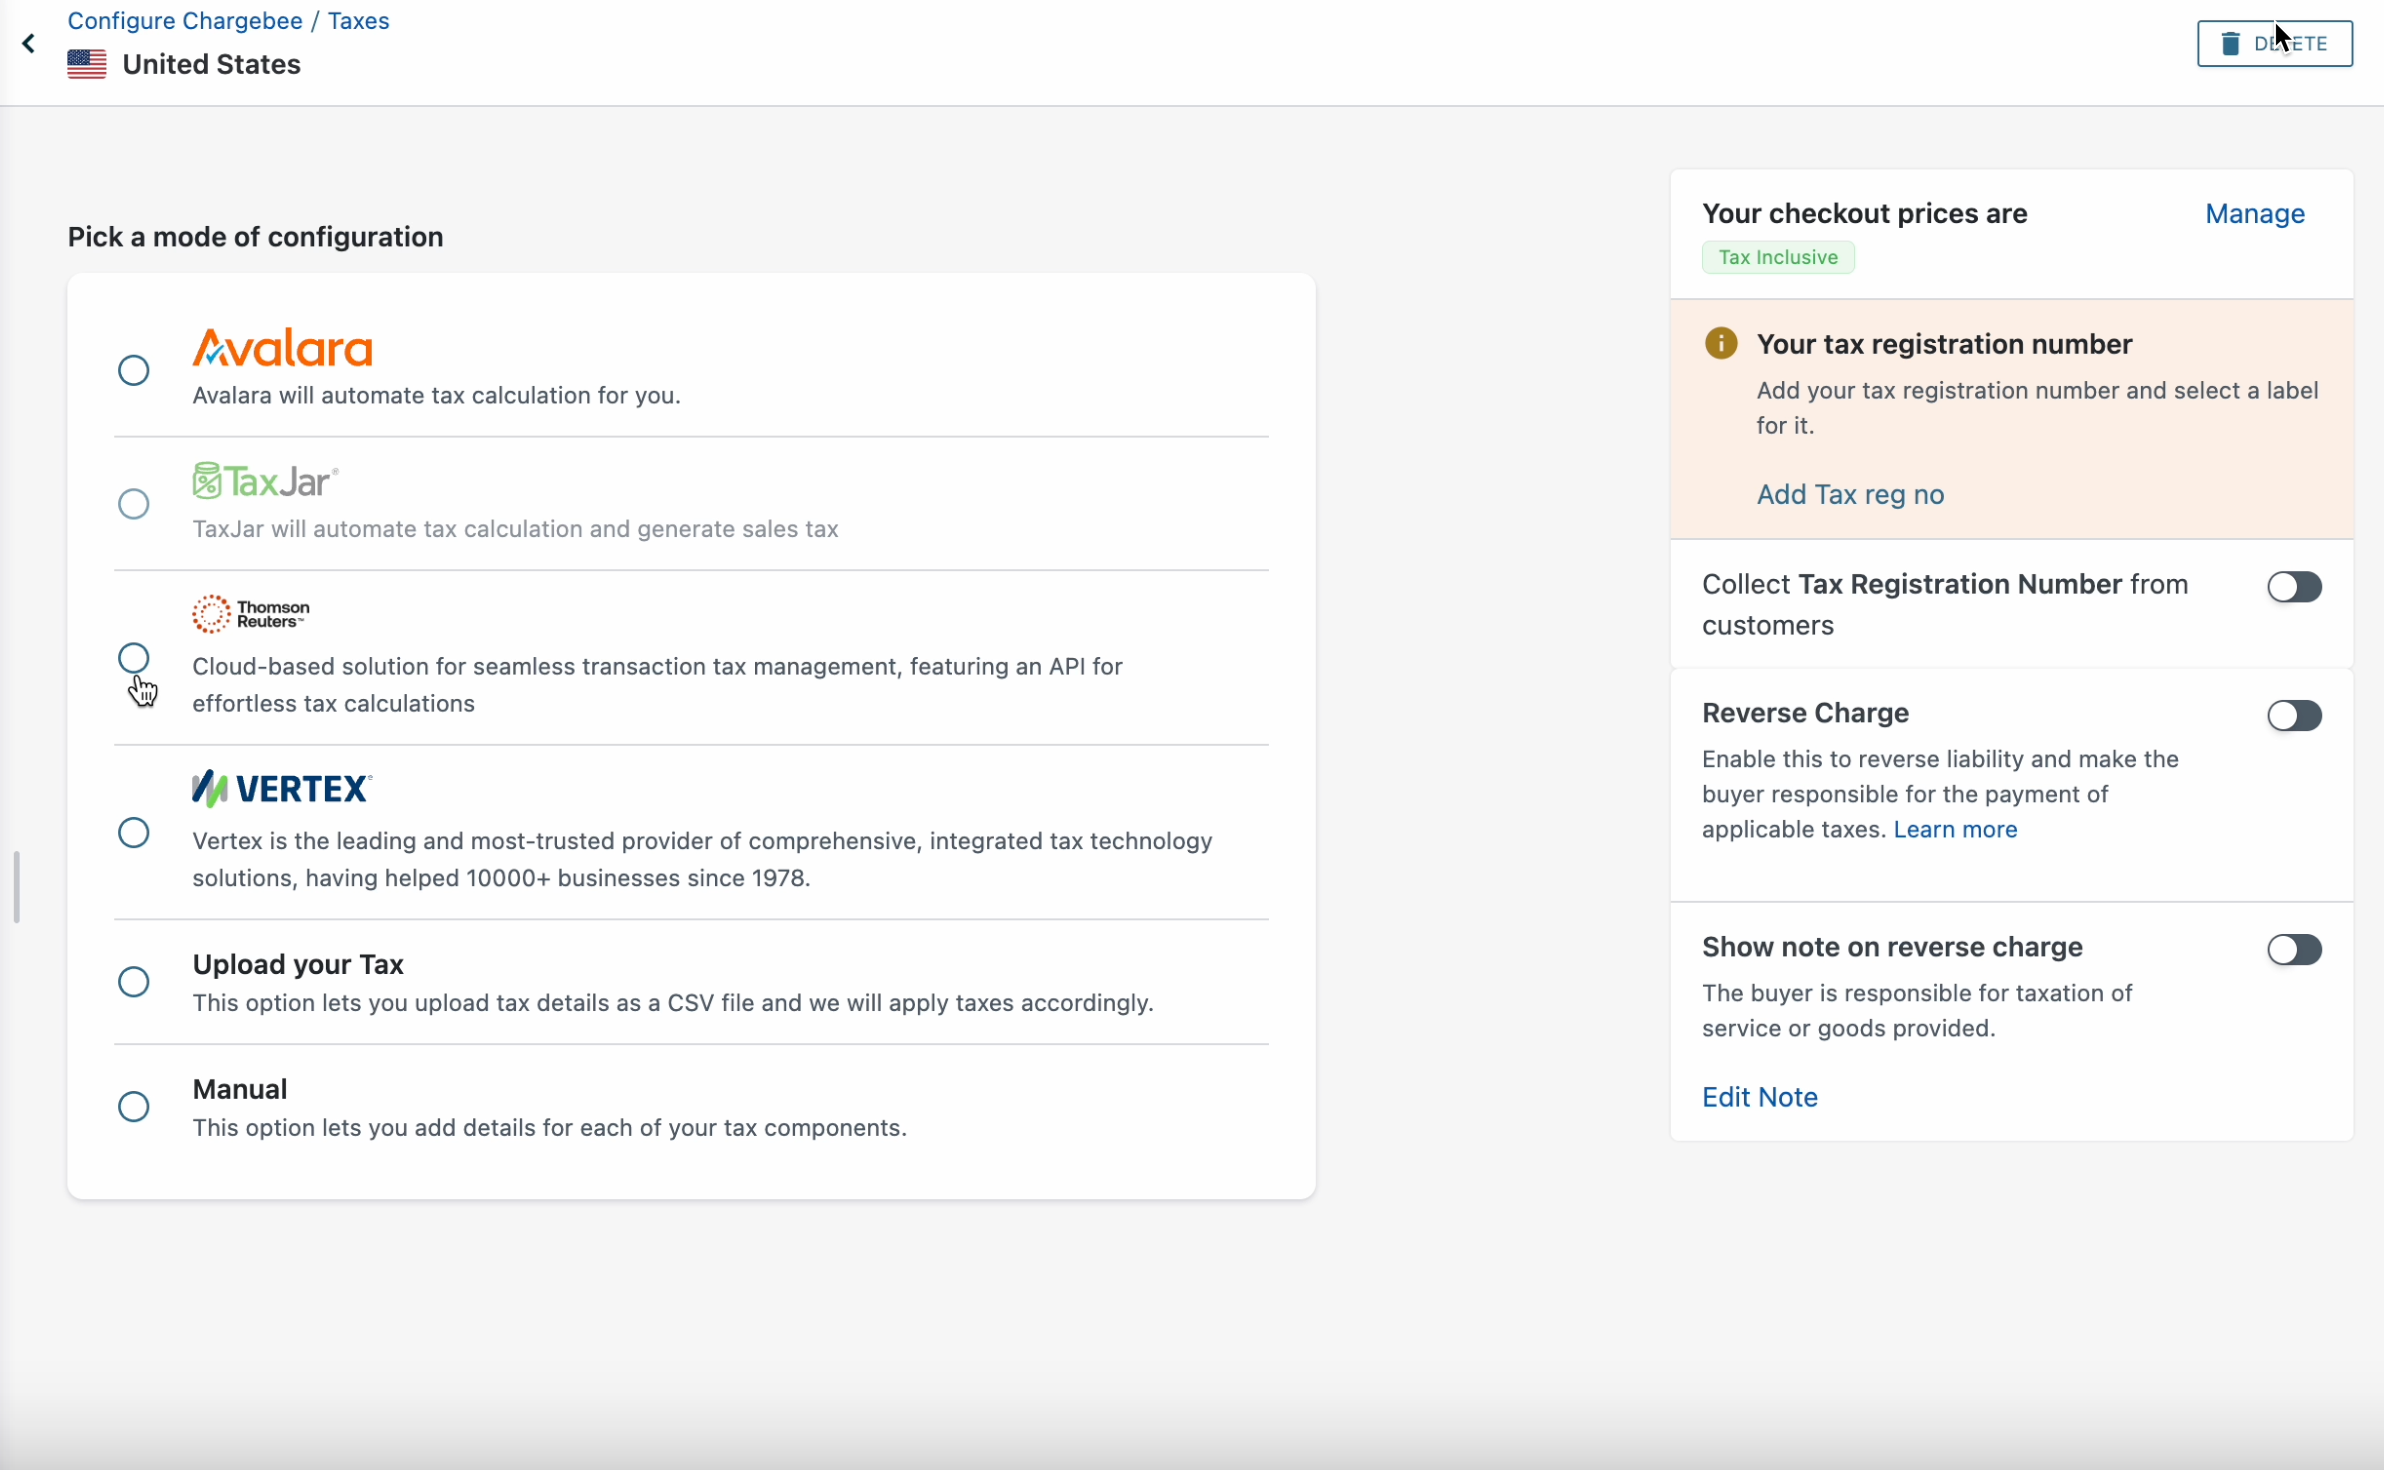Enable Show note on reverse charge
2384x1470 pixels.
[x=2293, y=950]
